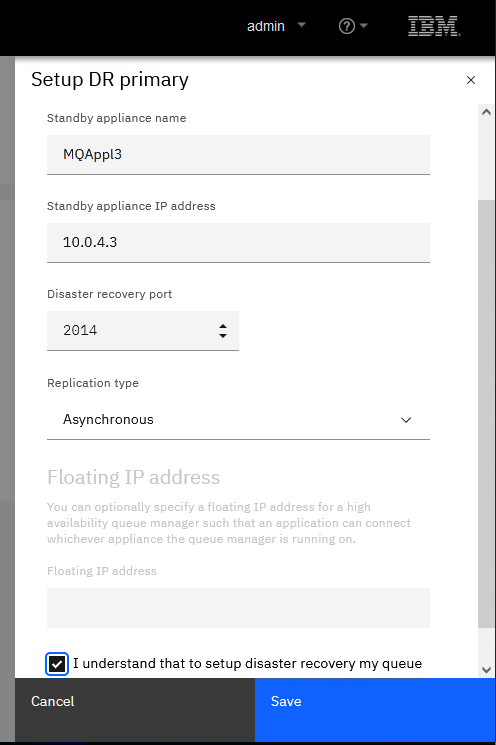
Task: Click the Floating IP address input field
Action: (x=238, y=608)
